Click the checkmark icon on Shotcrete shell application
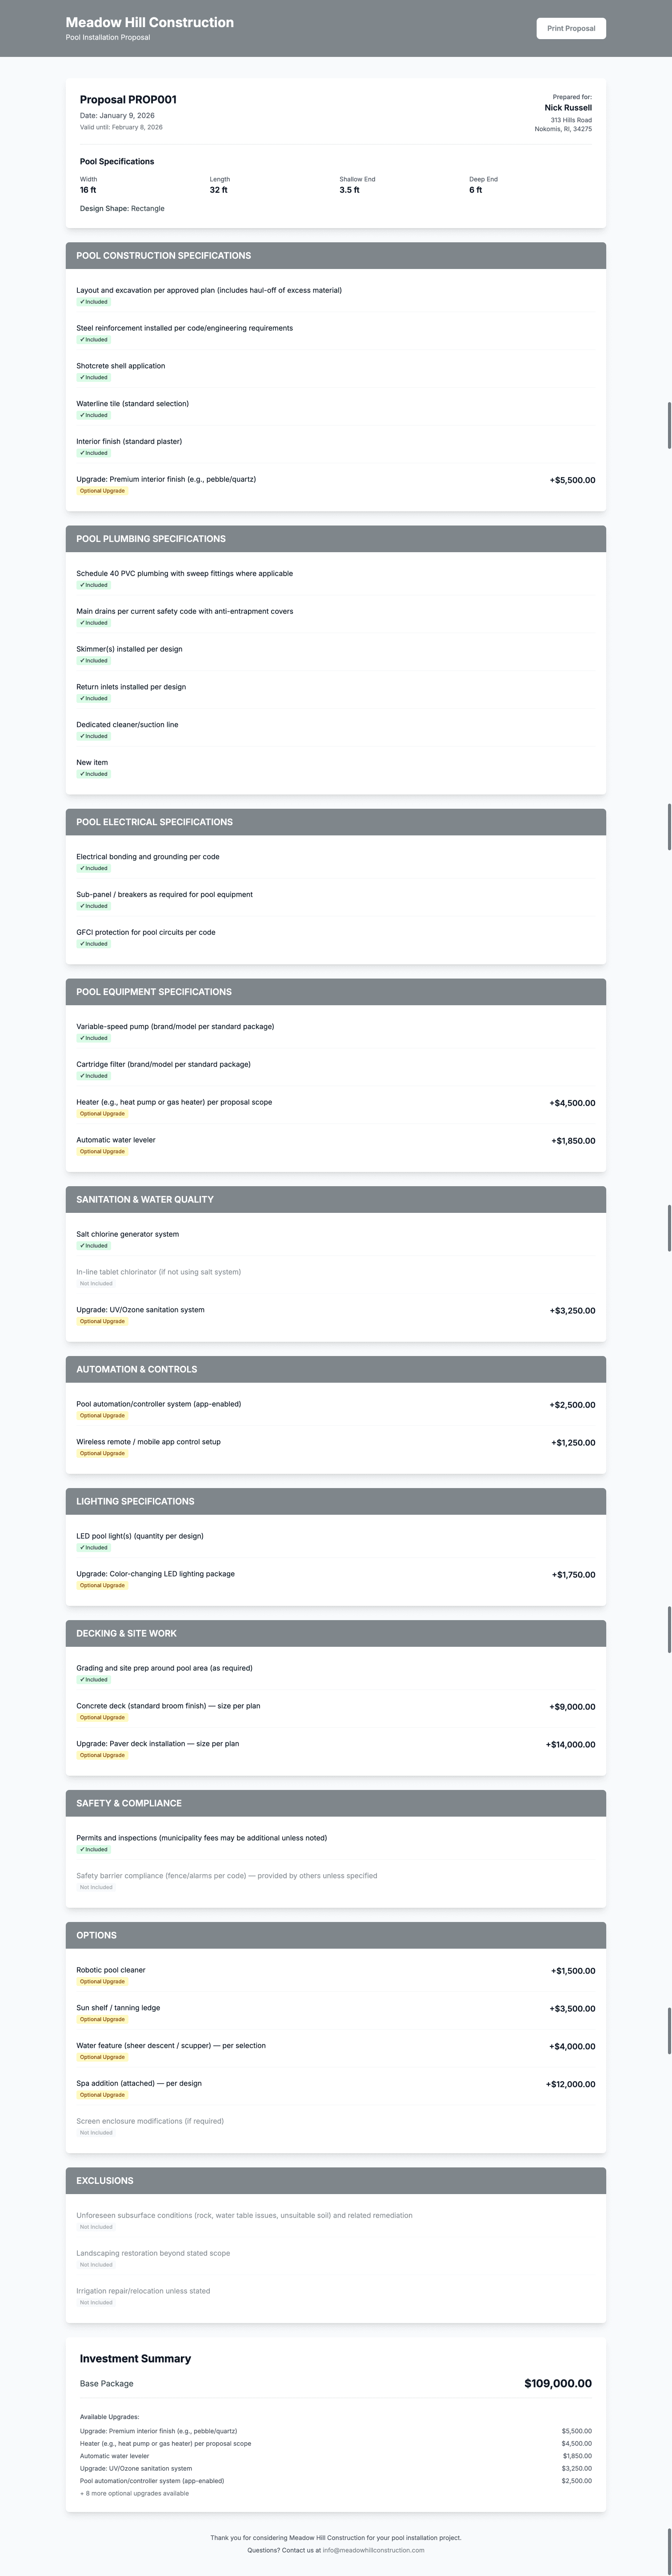Image resolution: width=672 pixels, height=2576 pixels. click(82, 378)
